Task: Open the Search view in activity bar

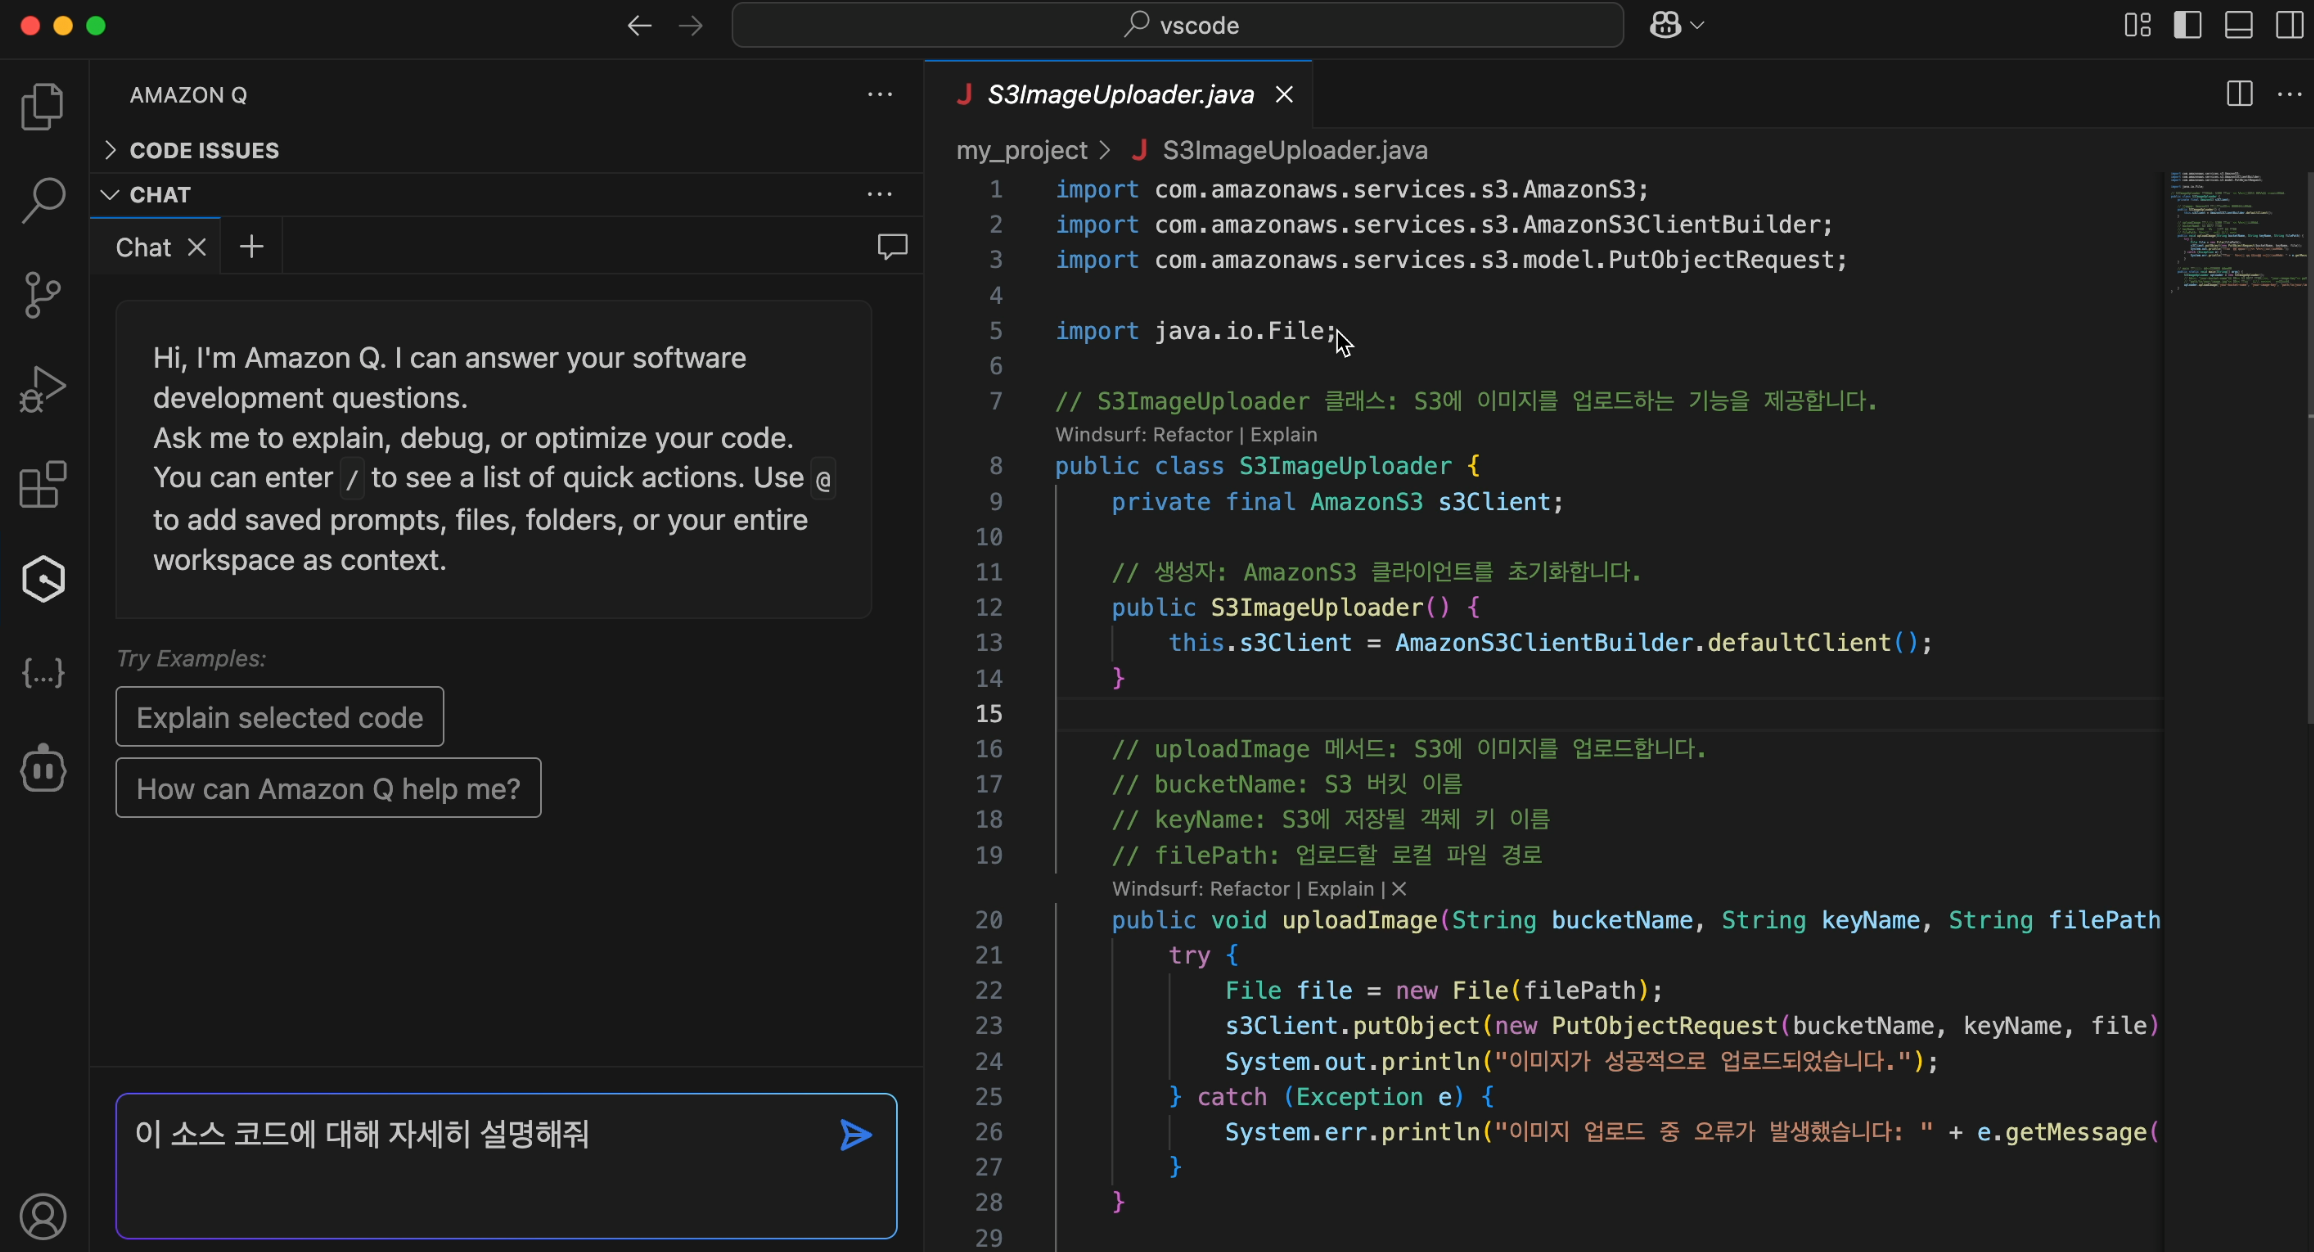Action: pos(42,200)
